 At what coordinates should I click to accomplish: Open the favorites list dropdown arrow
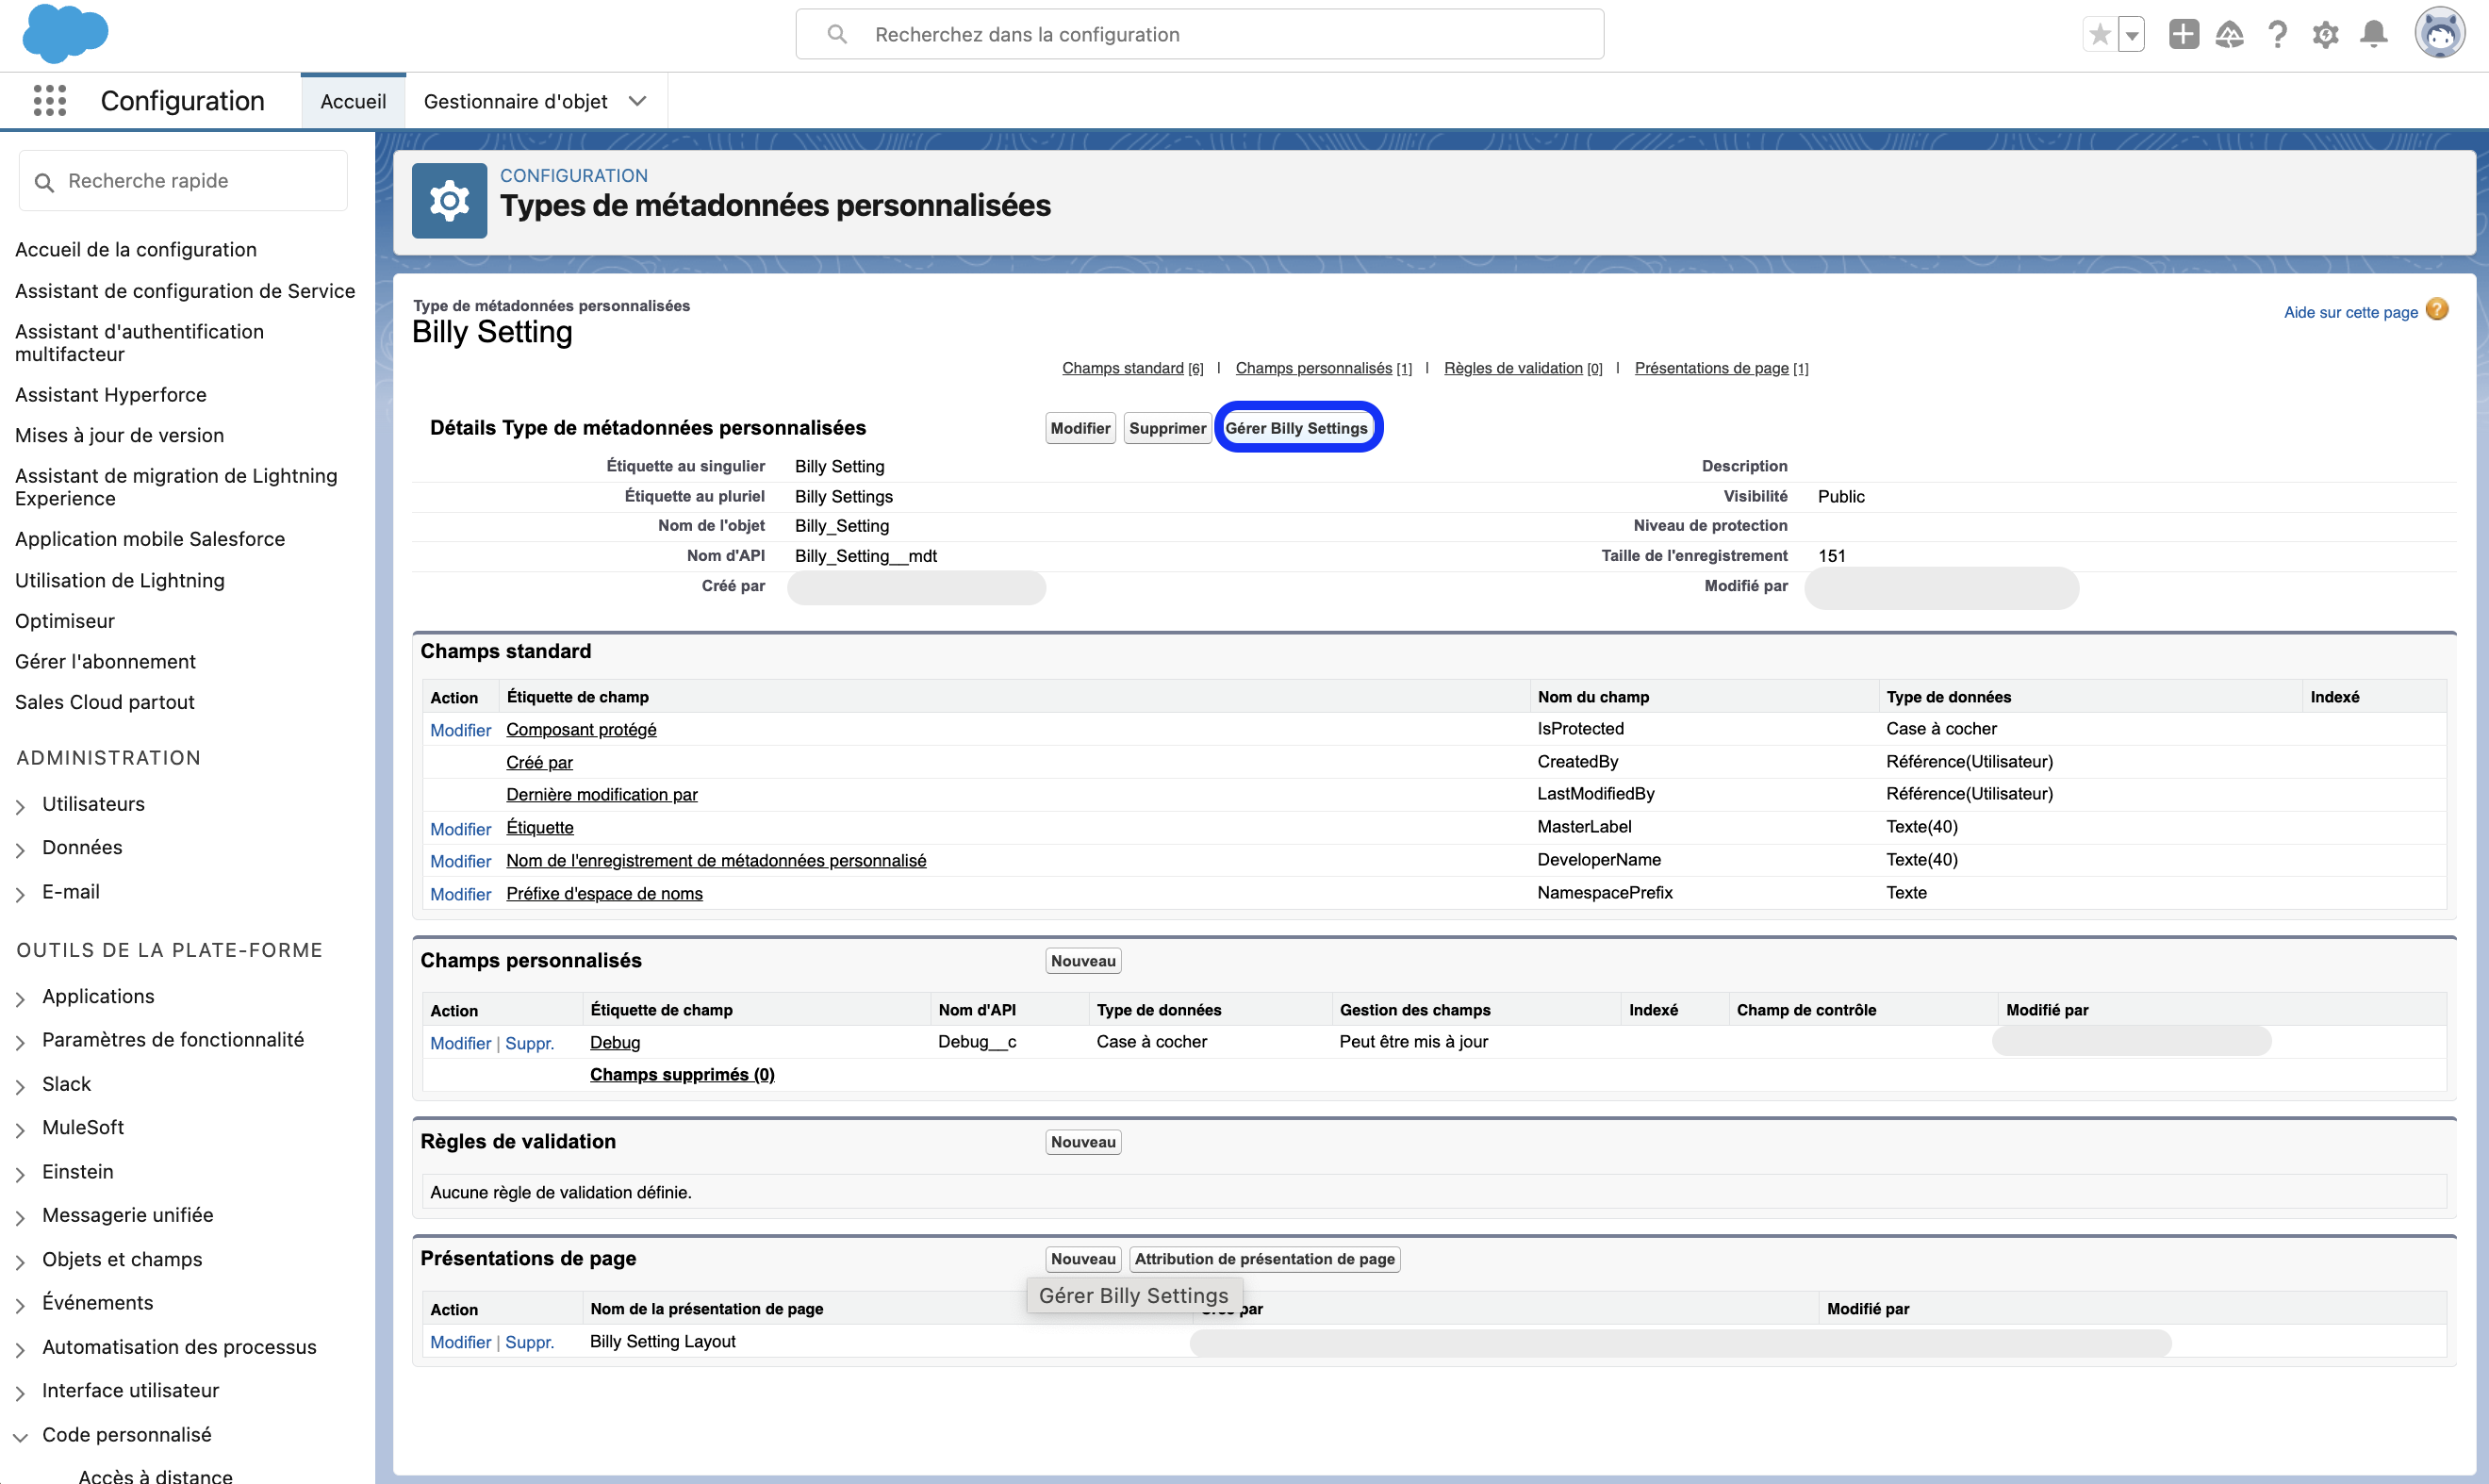[2131, 35]
